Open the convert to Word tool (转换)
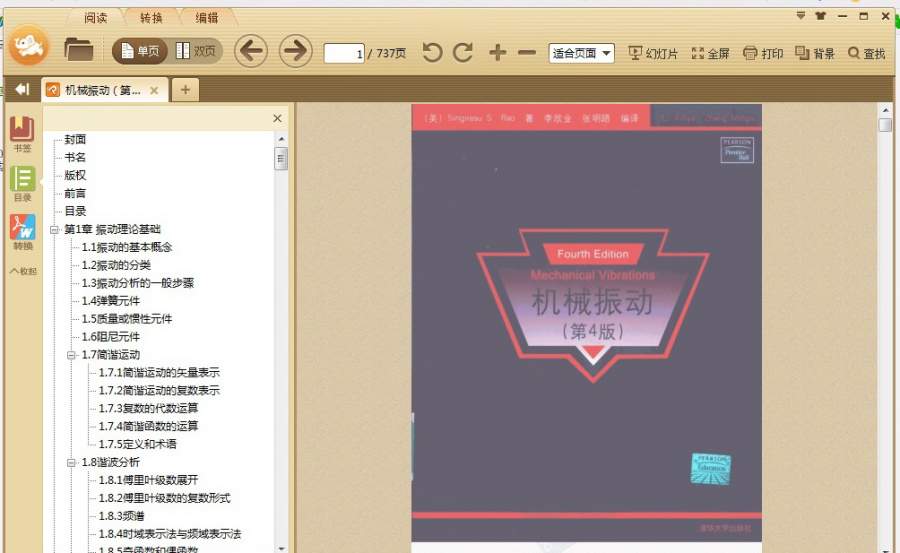 coord(22,232)
